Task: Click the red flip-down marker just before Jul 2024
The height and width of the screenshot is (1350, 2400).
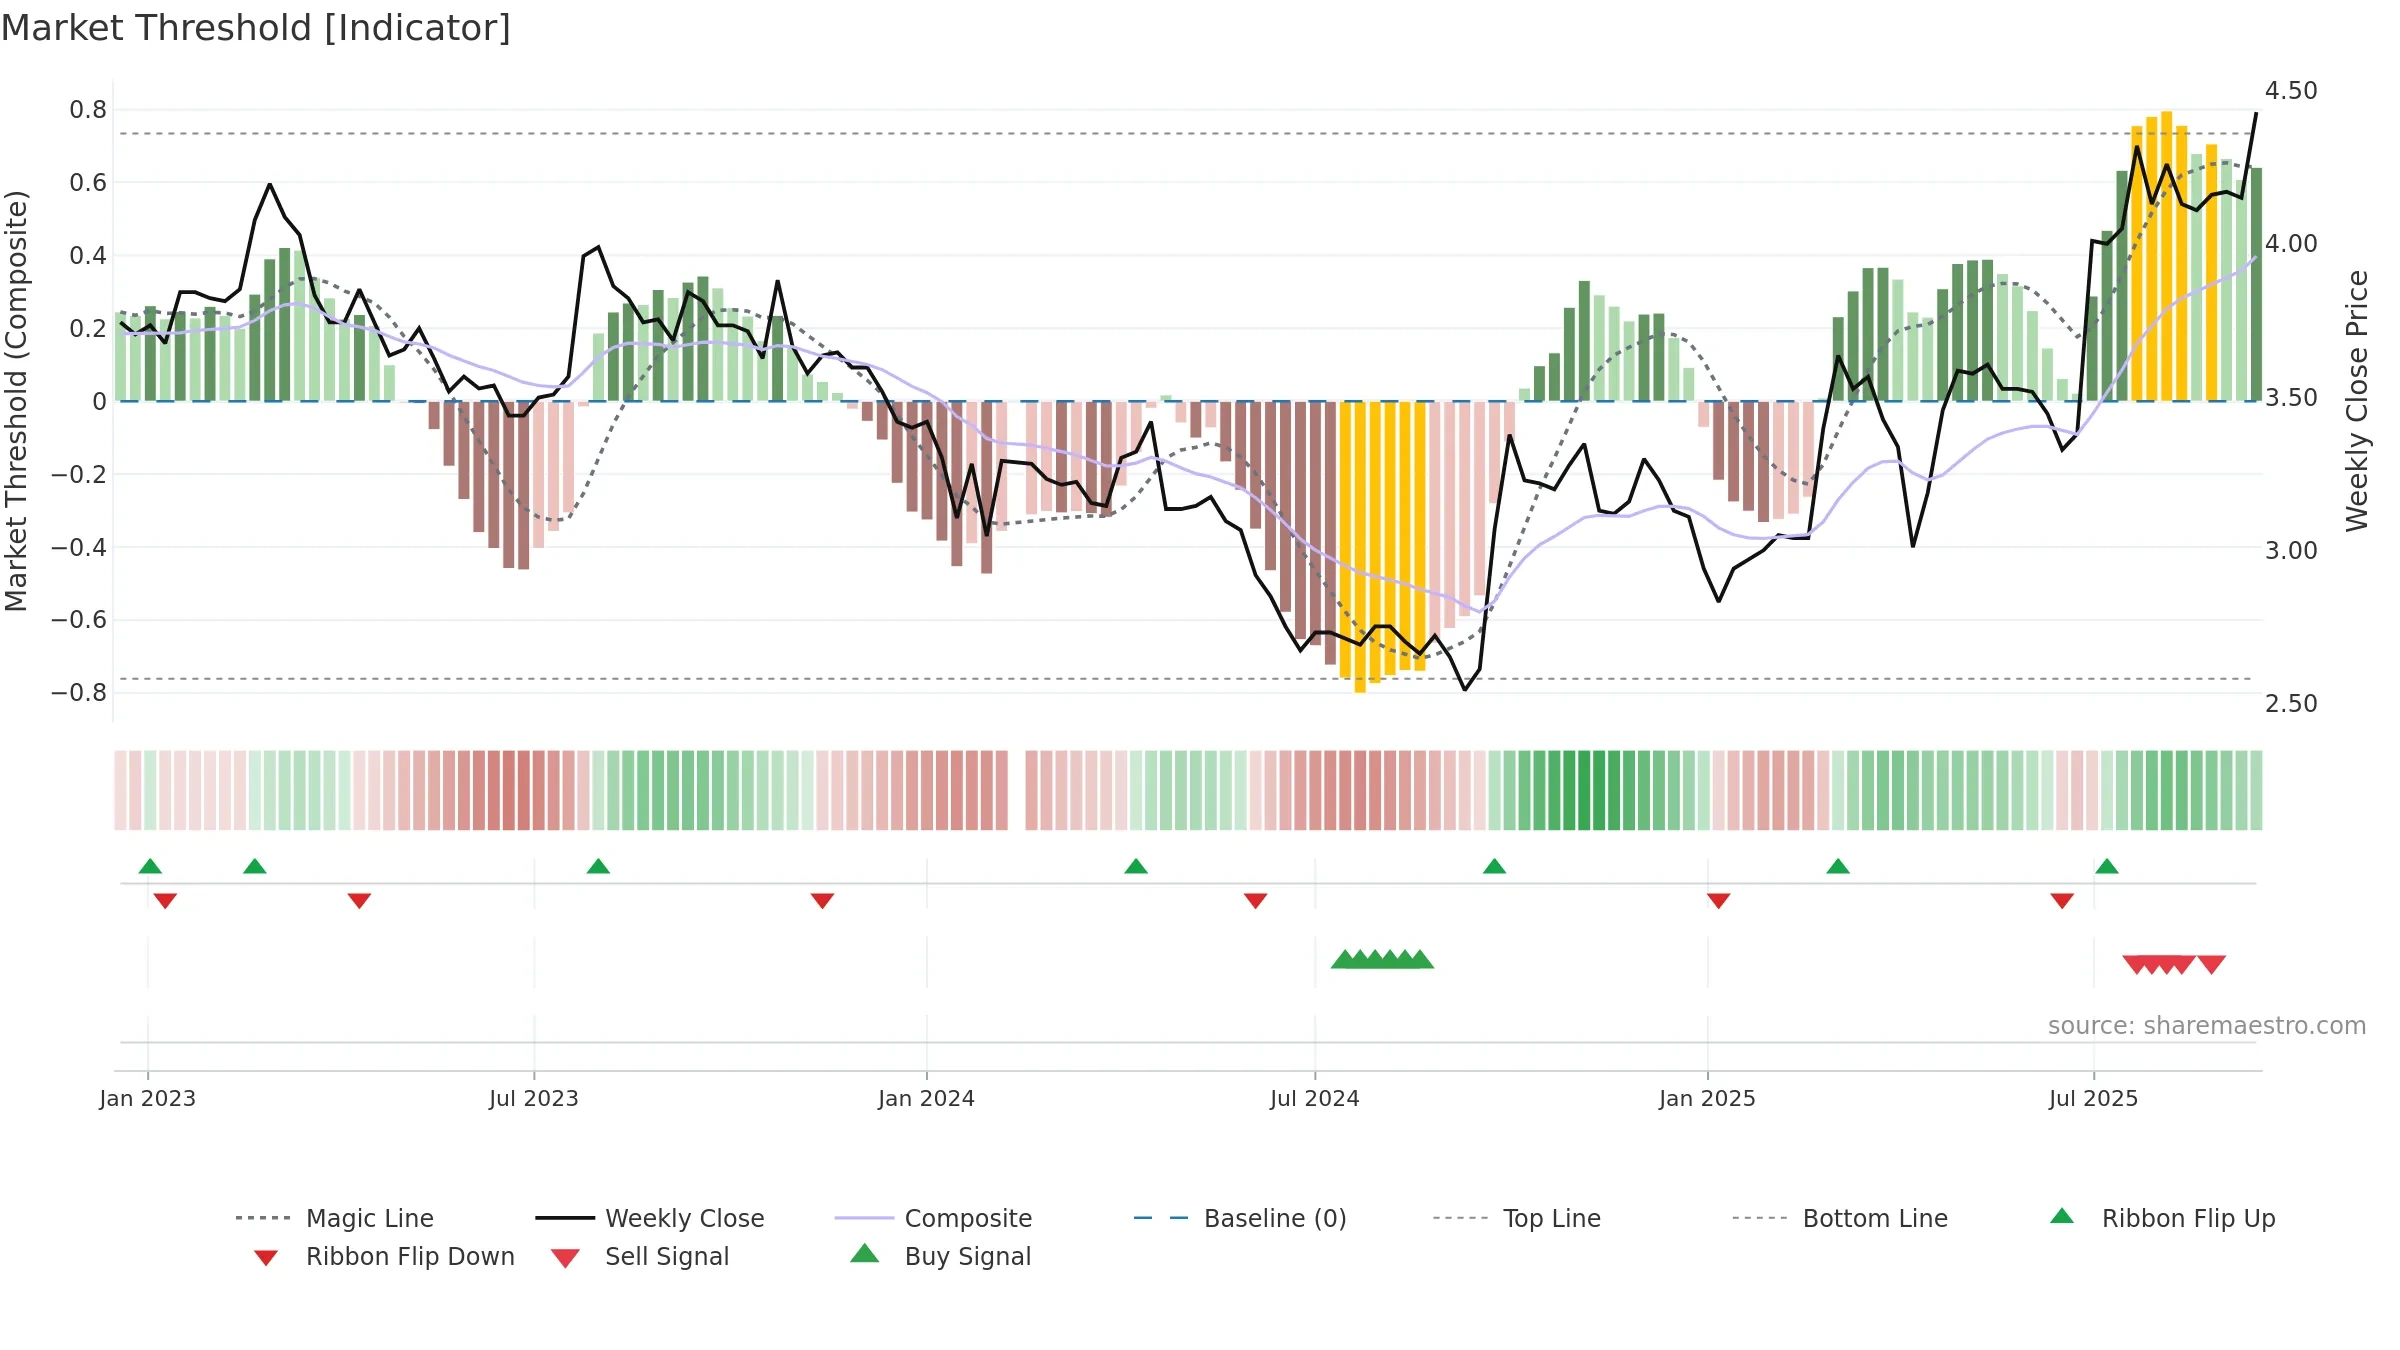Action: [1256, 901]
